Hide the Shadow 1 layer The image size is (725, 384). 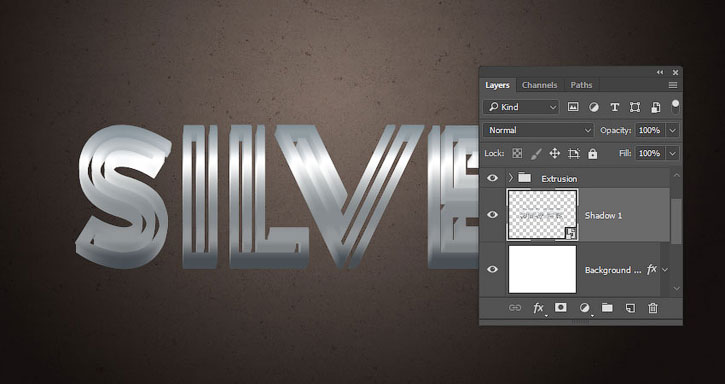[x=492, y=215]
